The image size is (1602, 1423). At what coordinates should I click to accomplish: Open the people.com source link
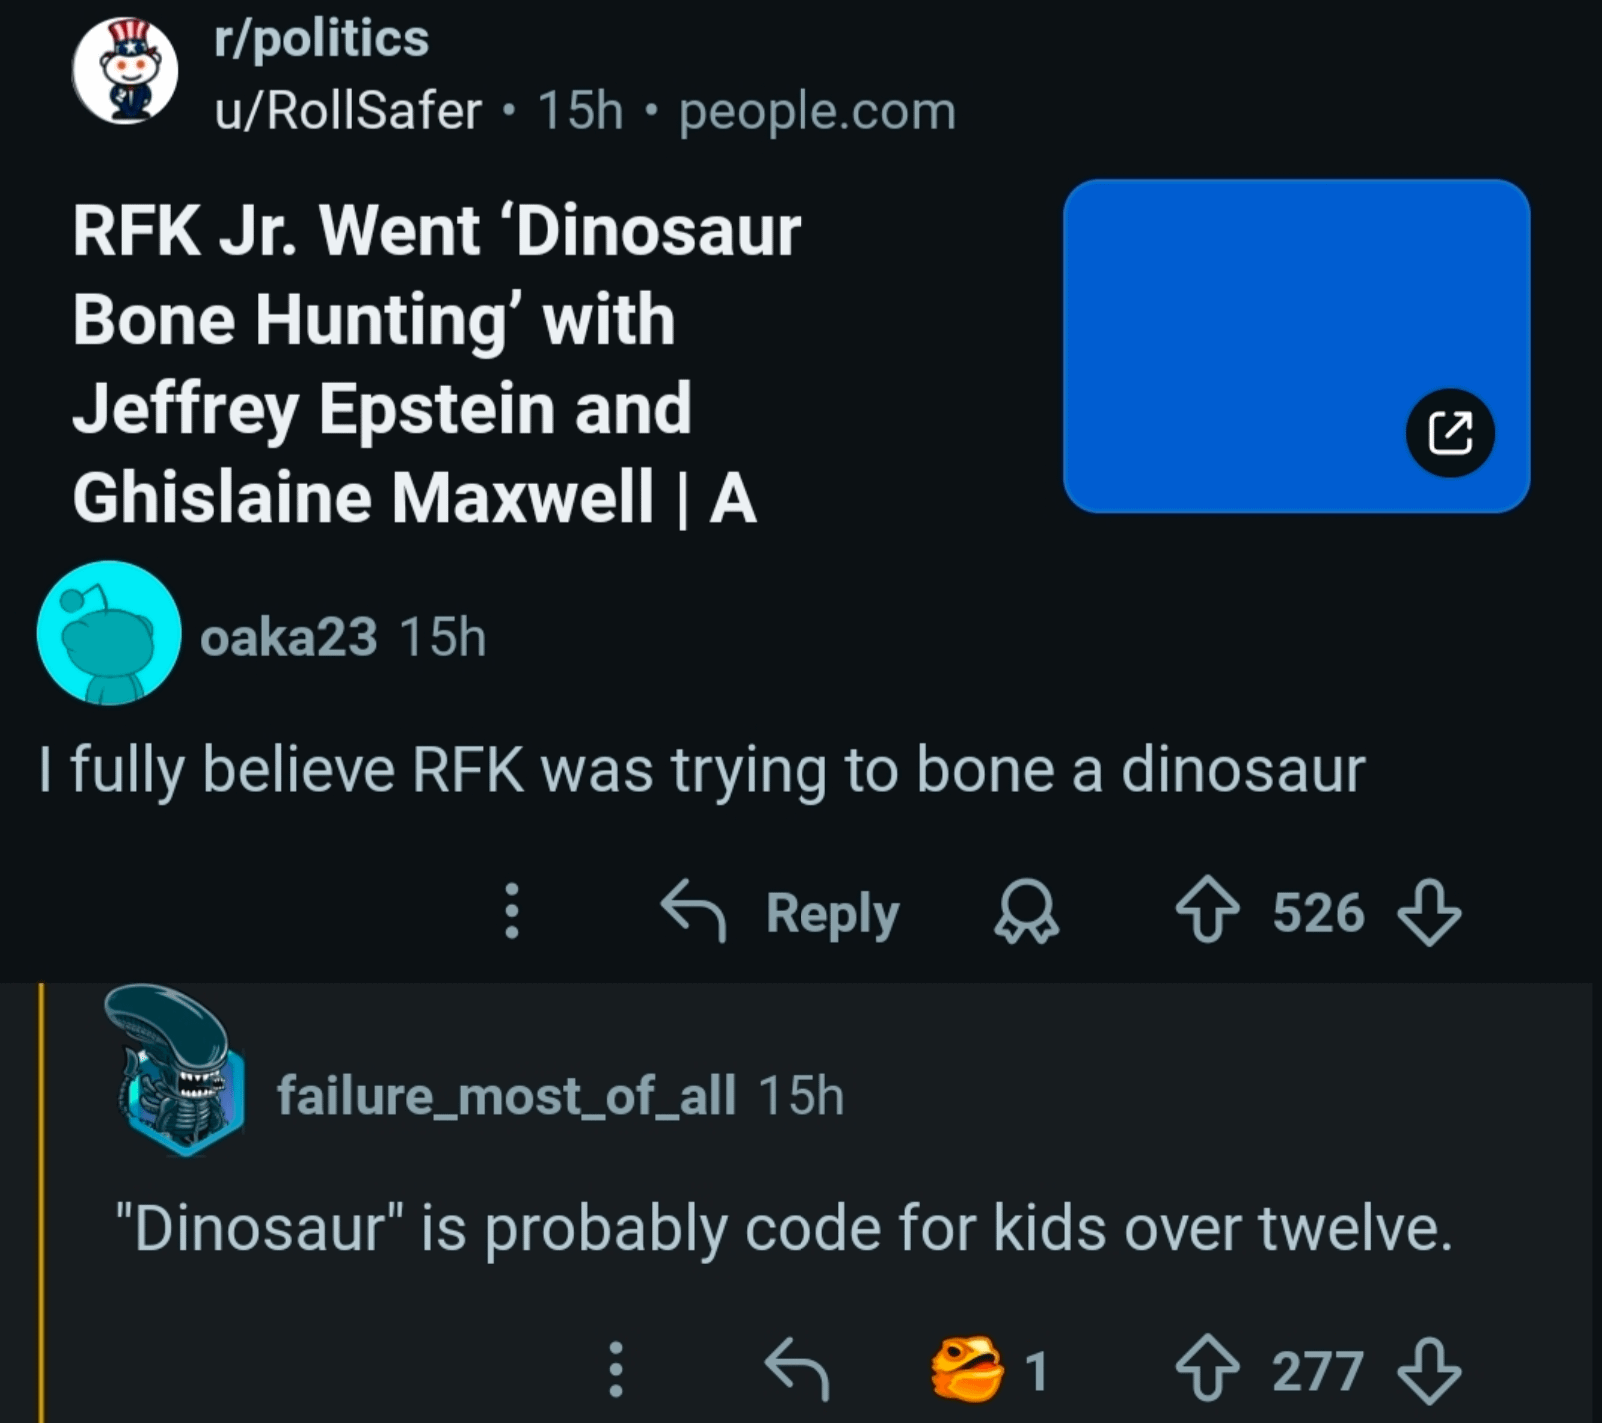[817, 110]
